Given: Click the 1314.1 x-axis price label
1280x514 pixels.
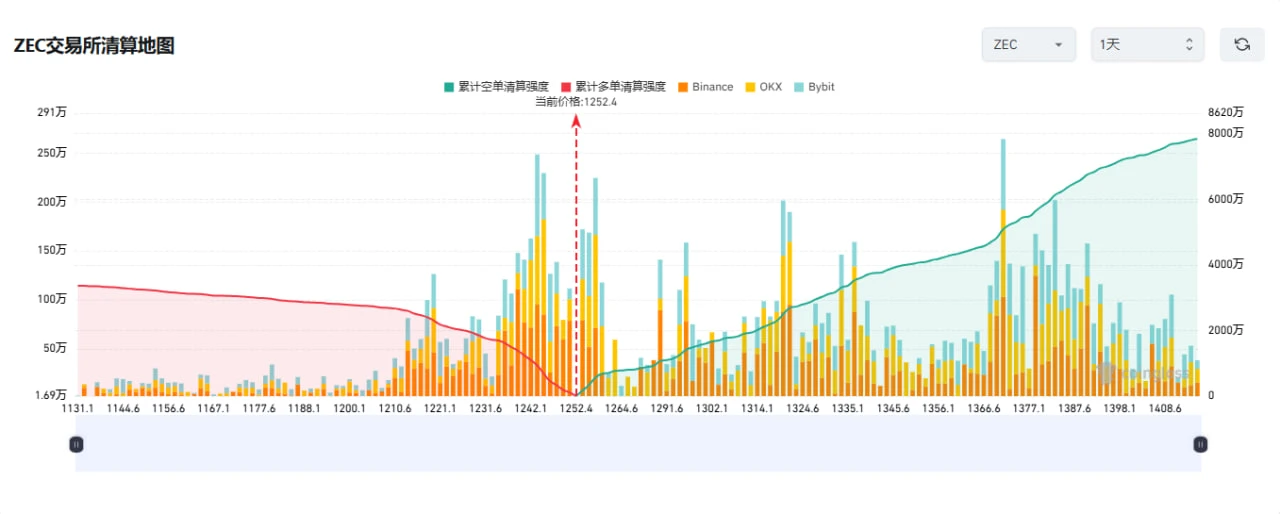Looking at the screenshot, I should [757, 408].
